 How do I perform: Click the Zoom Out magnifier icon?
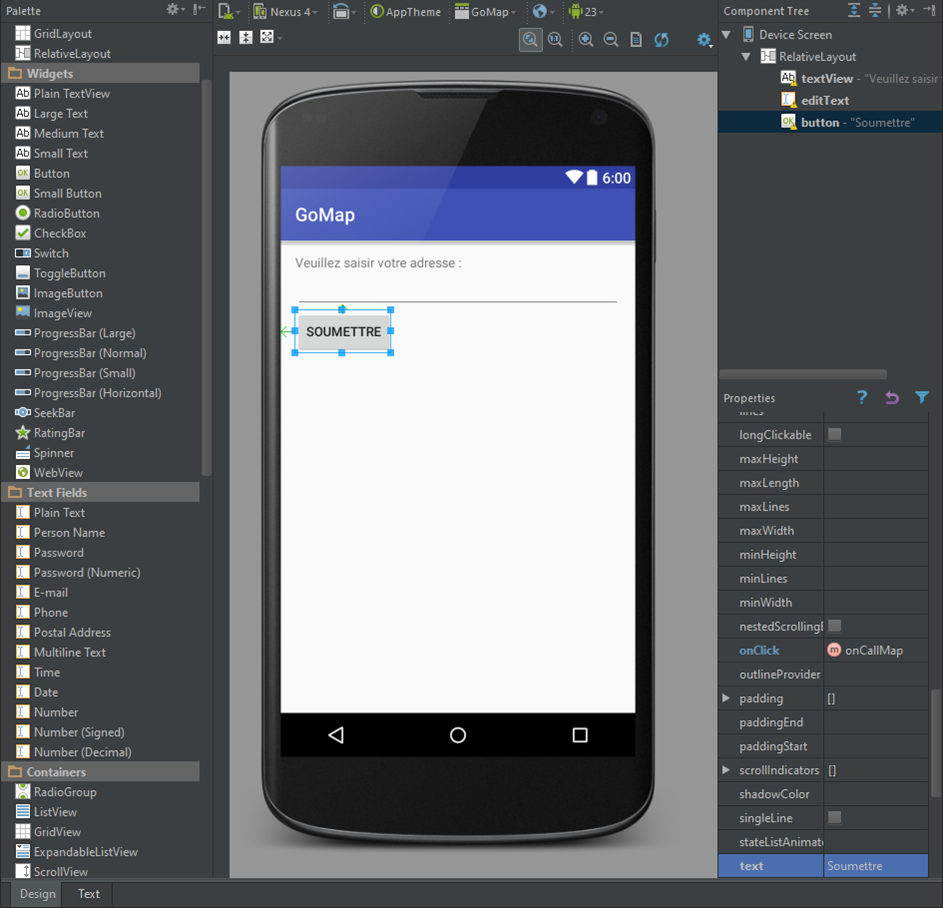point(611,40)
